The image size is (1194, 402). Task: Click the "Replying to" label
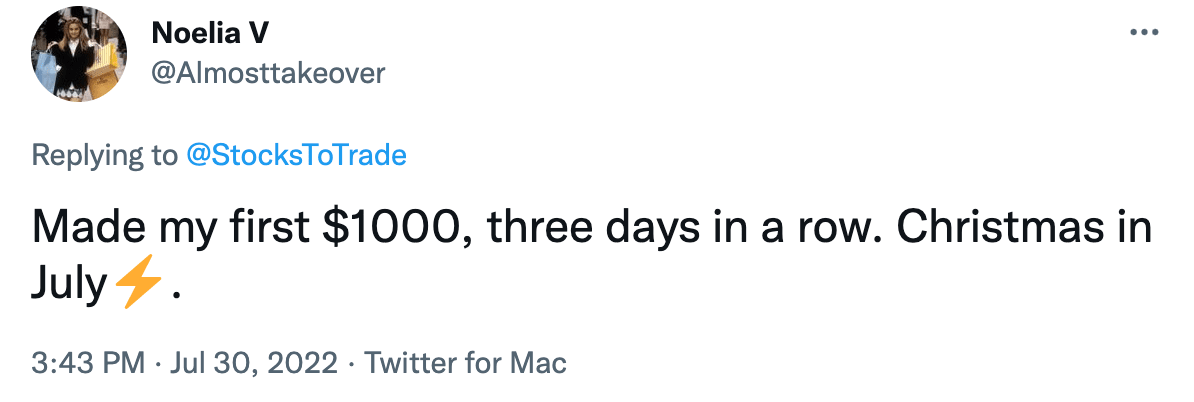[x=104, y=155]
